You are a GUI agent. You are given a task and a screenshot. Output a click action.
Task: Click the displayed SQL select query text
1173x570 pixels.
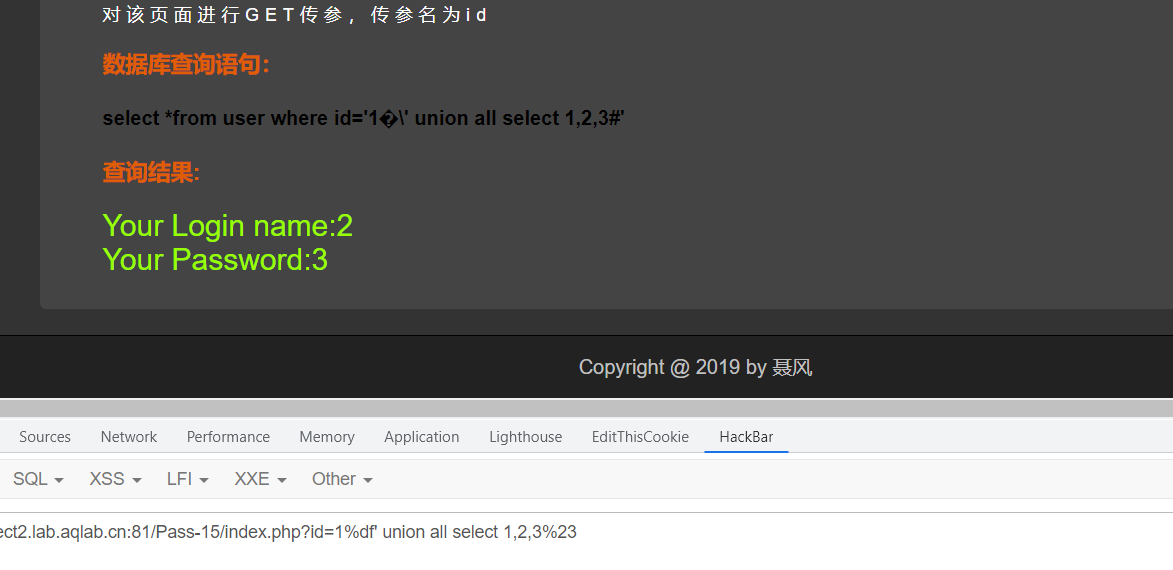click(364, 118)
